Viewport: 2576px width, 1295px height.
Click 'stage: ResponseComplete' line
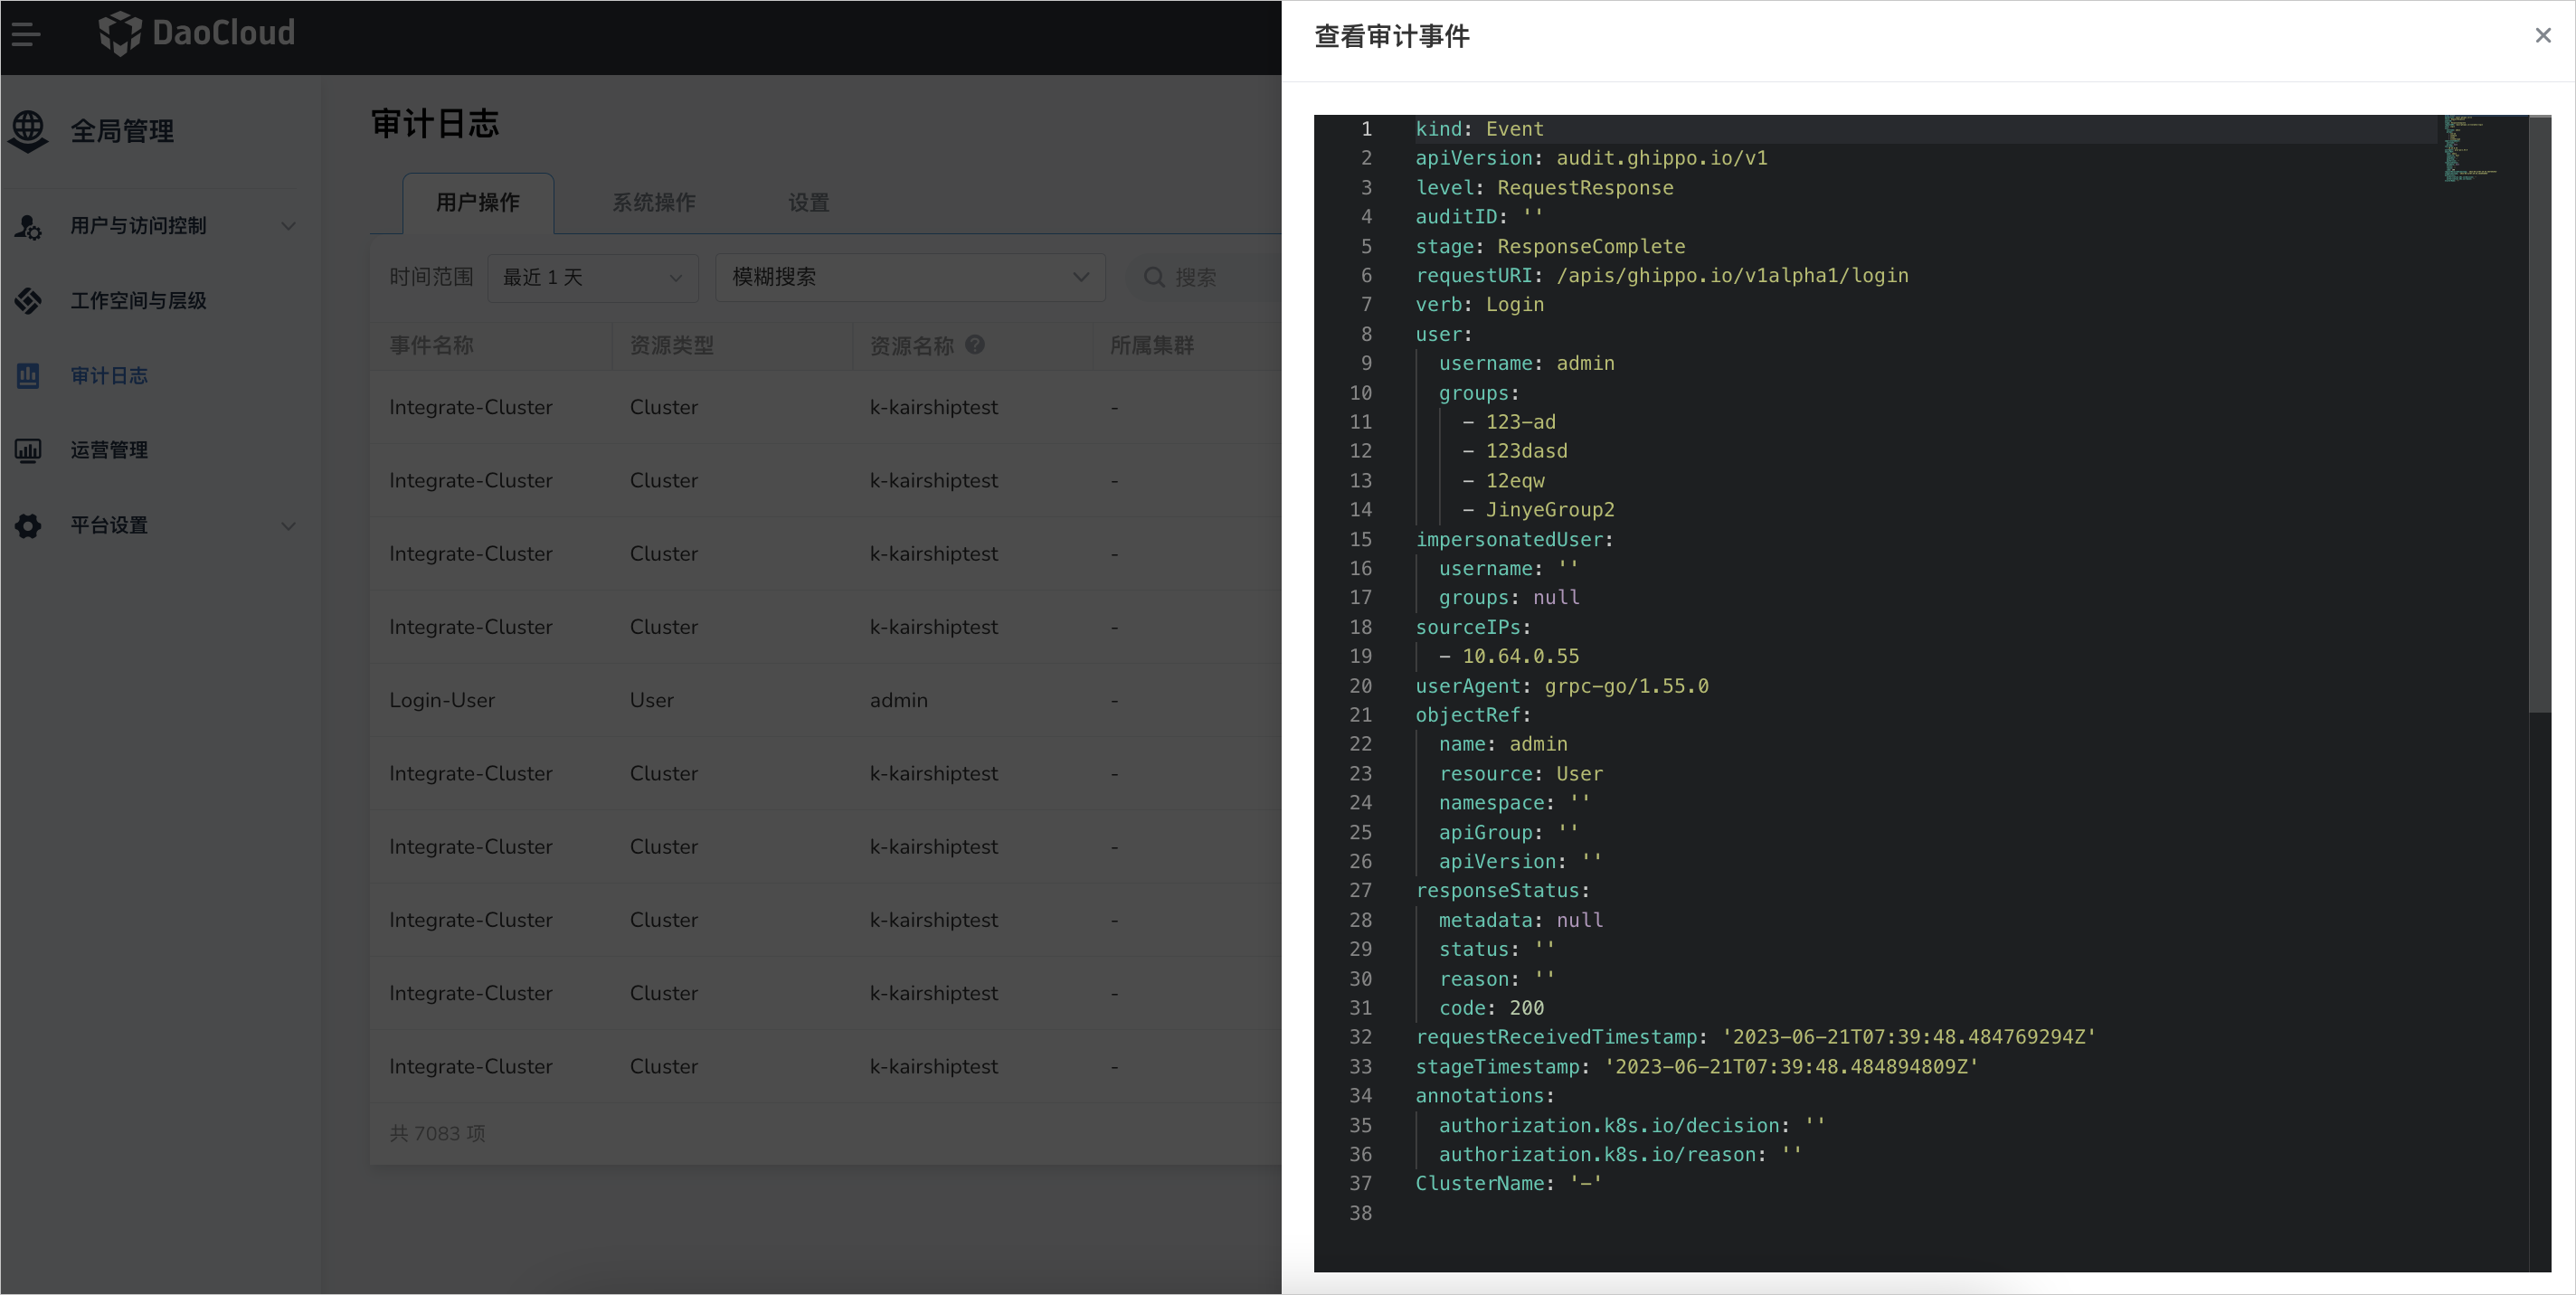point(1550,246)
